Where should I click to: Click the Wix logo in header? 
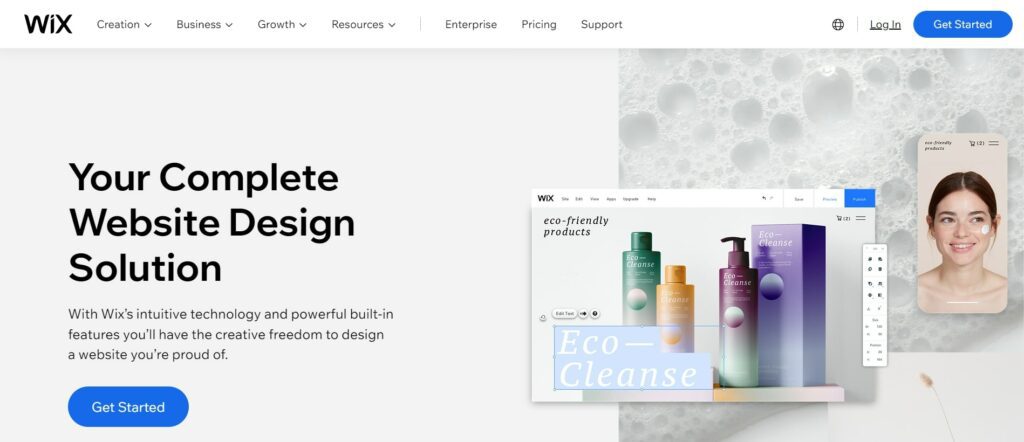point(48,24)
